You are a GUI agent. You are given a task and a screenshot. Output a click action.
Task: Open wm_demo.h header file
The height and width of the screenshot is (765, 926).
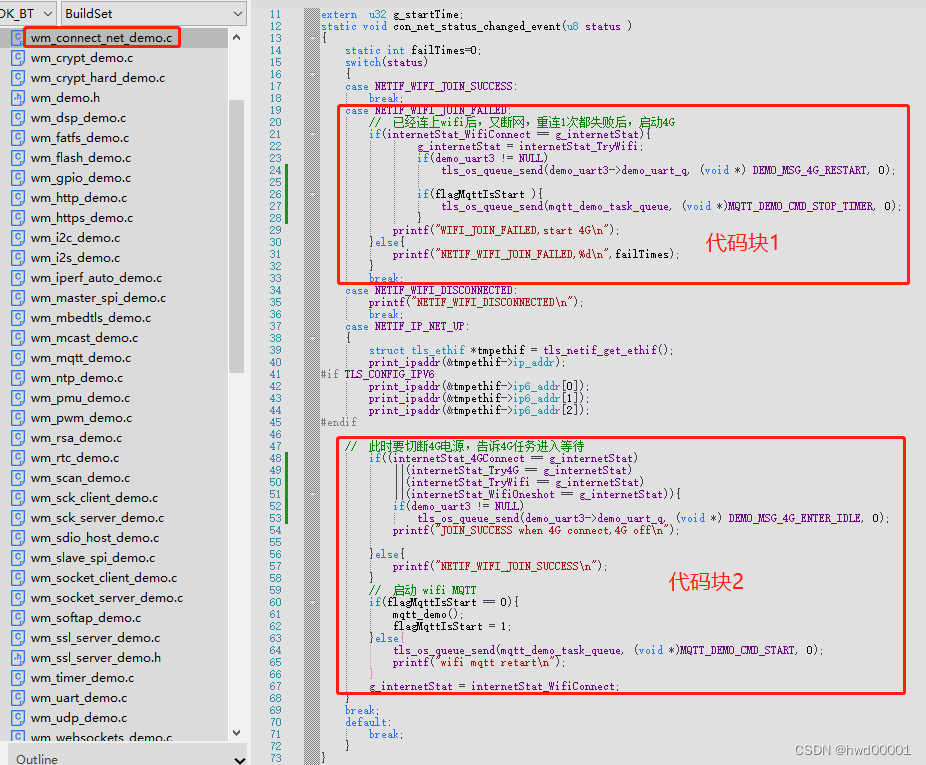65,98
